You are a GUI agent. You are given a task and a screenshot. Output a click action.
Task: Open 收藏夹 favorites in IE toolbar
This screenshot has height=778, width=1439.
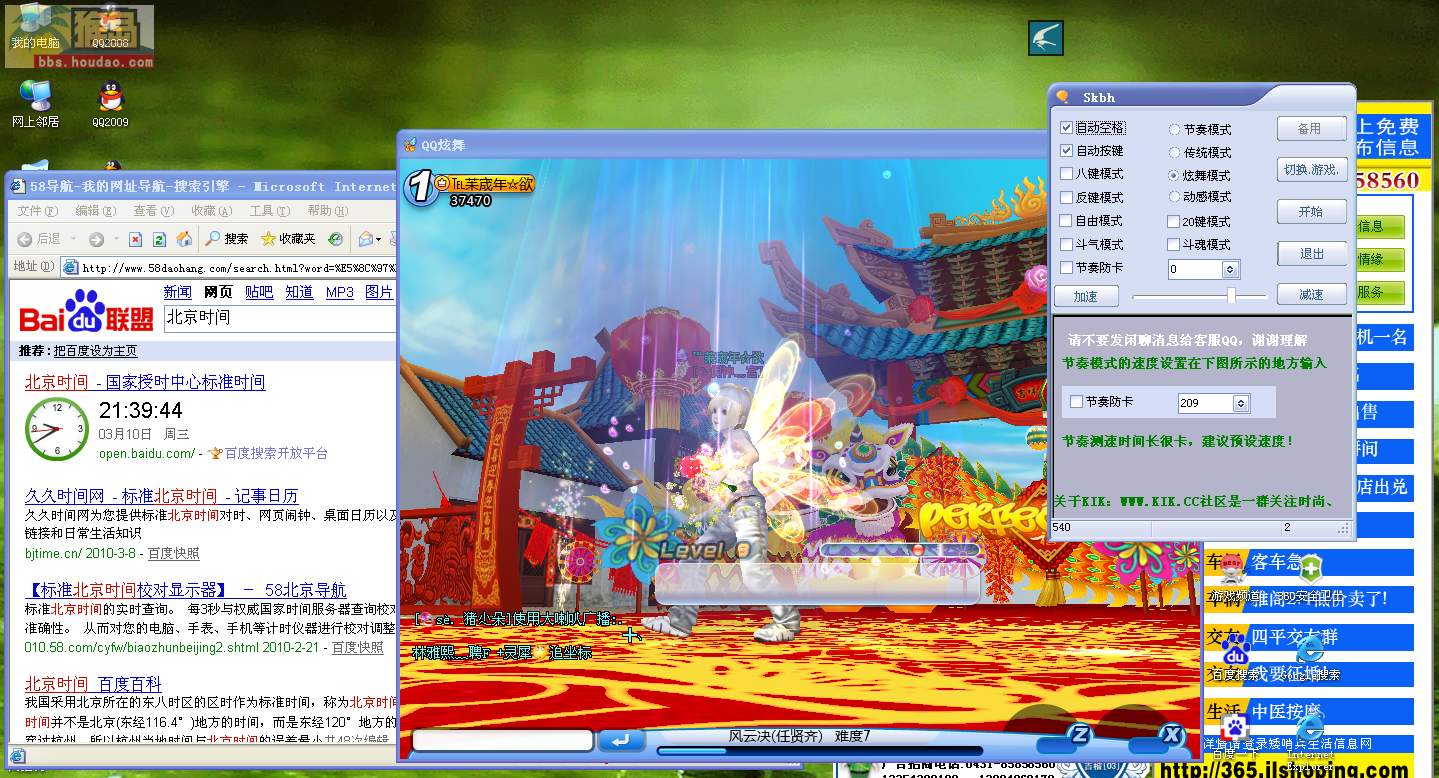pyautogui.click(x=288, y=239)
